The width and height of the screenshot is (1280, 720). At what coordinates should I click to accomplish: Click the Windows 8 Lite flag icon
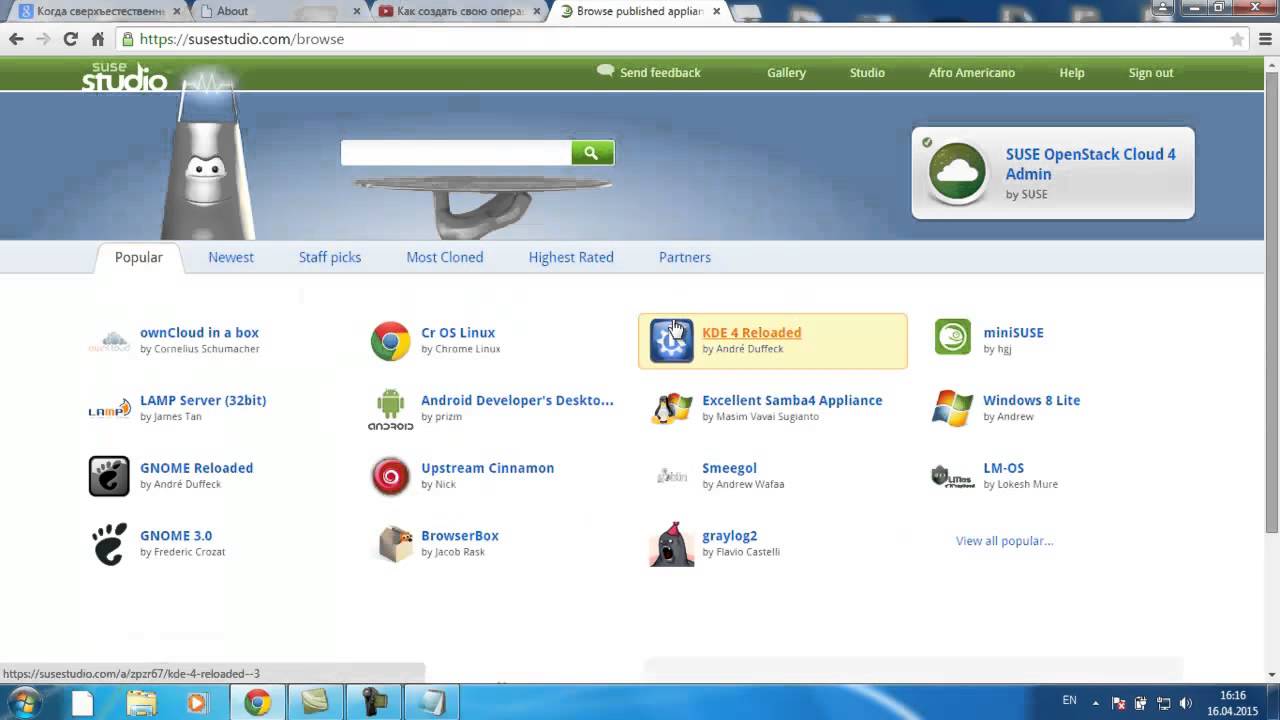click(x=952, y=408)
